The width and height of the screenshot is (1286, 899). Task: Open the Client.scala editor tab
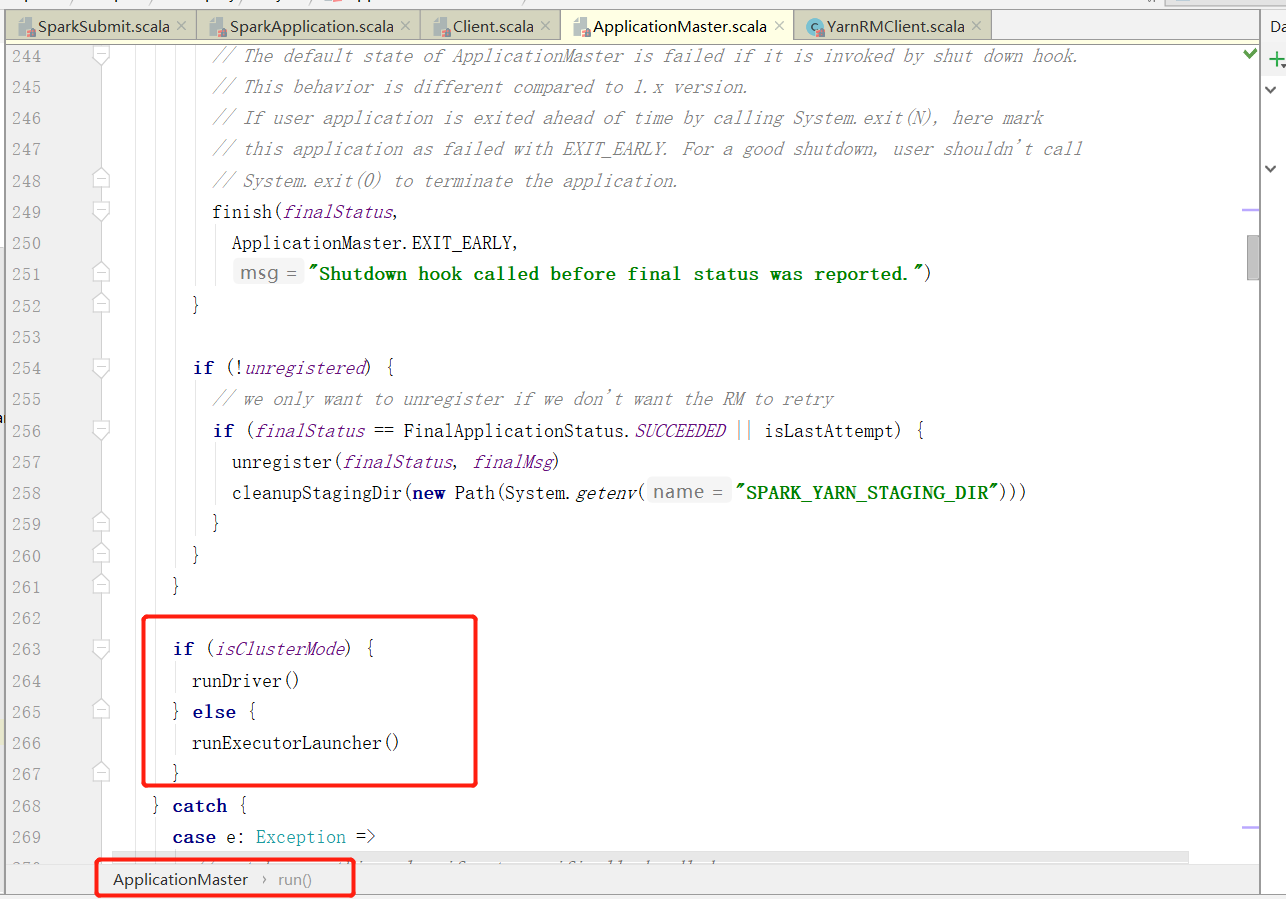[x=492, y=26]
